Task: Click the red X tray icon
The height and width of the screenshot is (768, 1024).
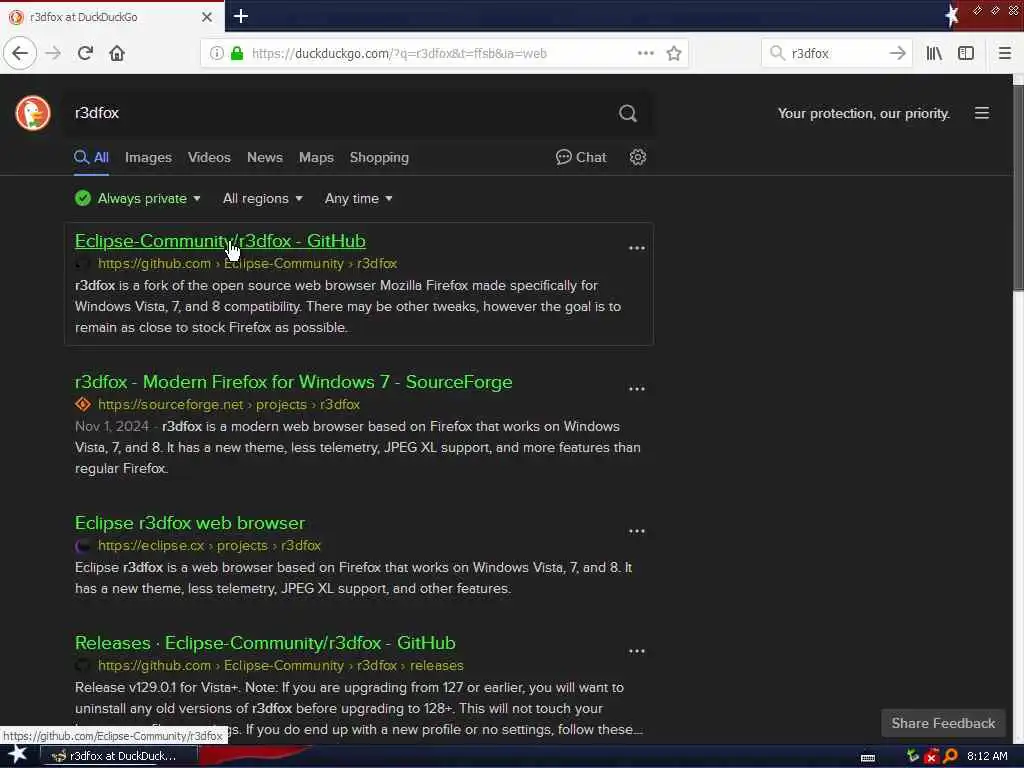Action: click(x=931, y=757)
